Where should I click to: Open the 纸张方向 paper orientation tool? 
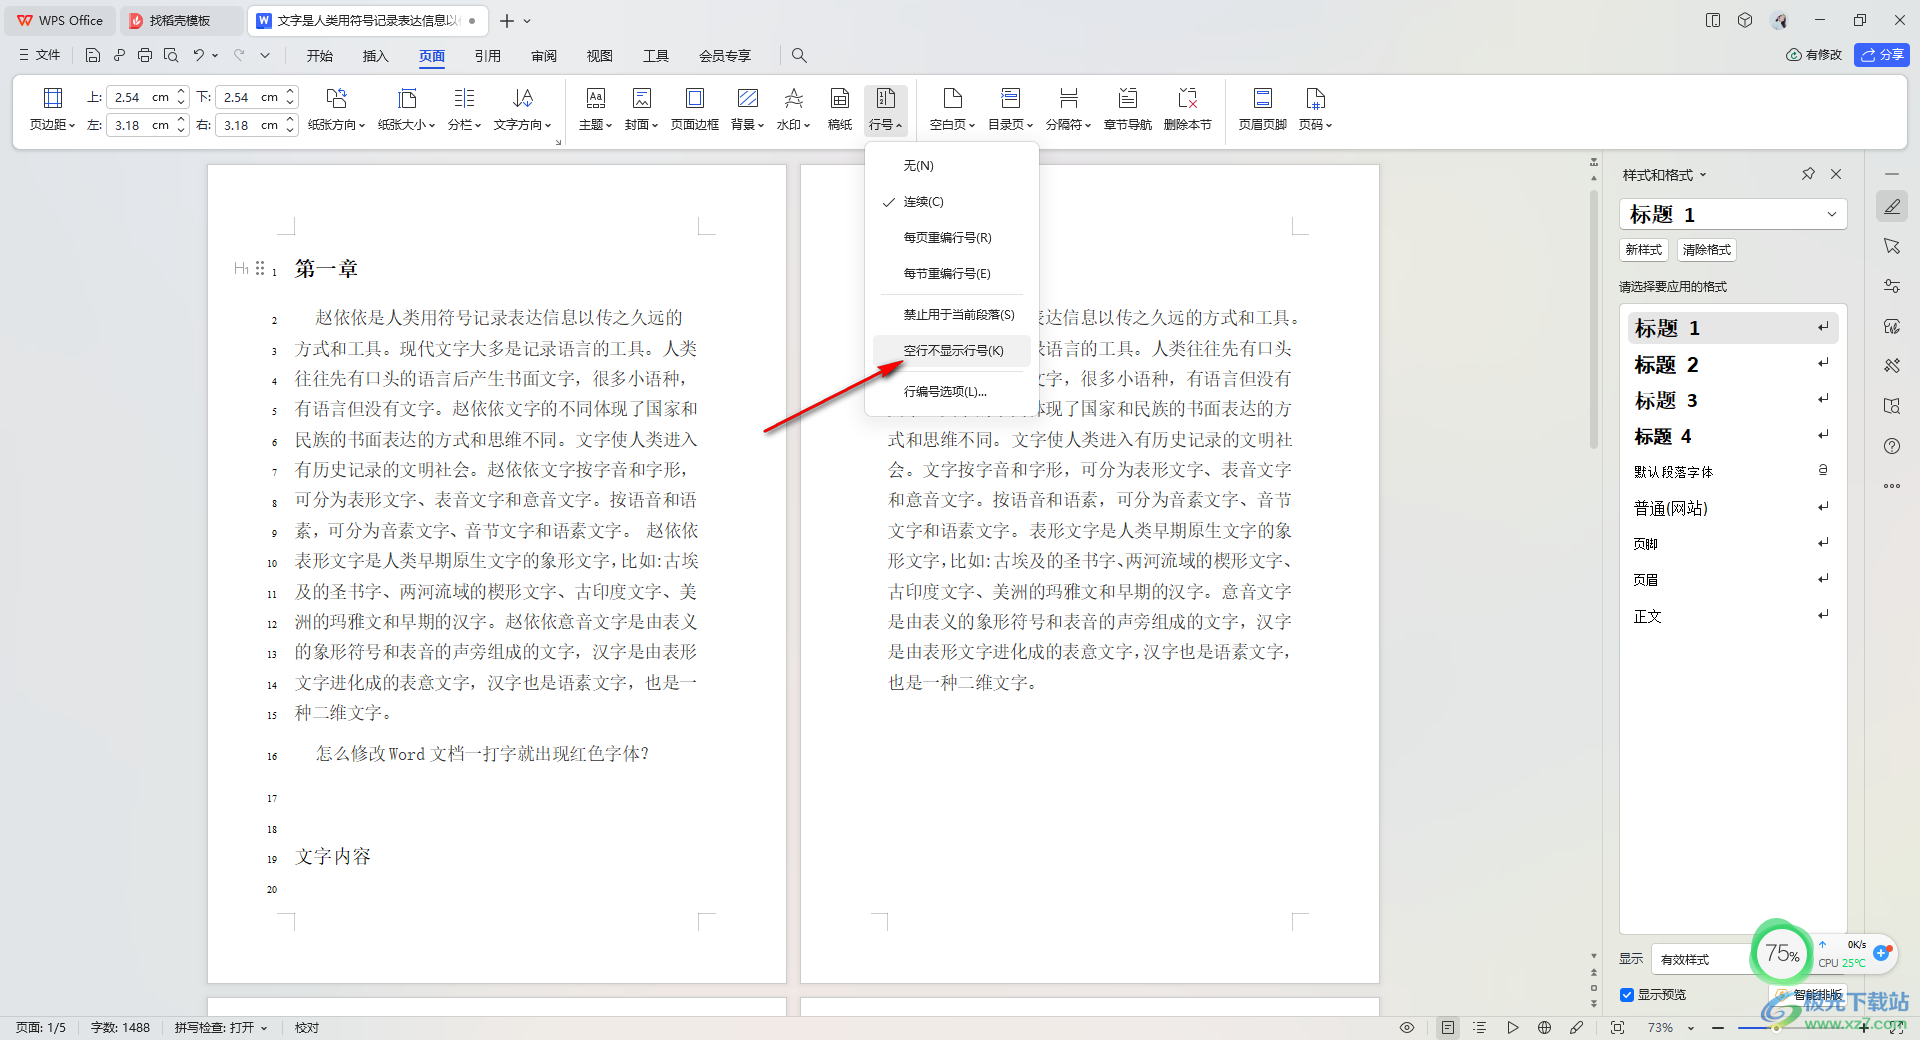click(x=336, y=109)
